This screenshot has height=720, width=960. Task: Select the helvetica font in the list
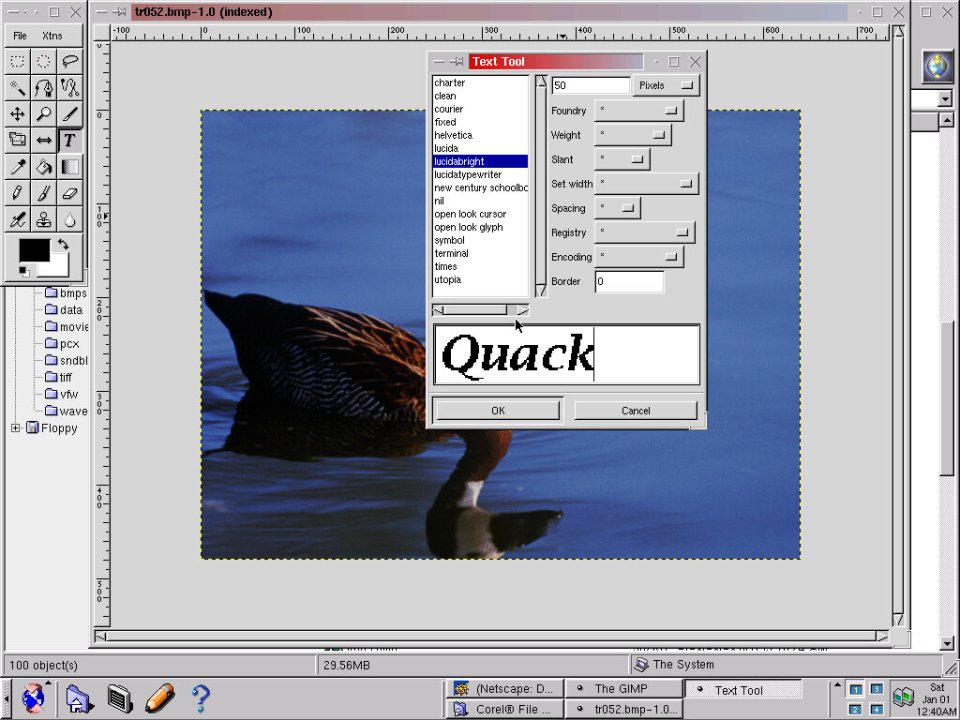(453, 135)
